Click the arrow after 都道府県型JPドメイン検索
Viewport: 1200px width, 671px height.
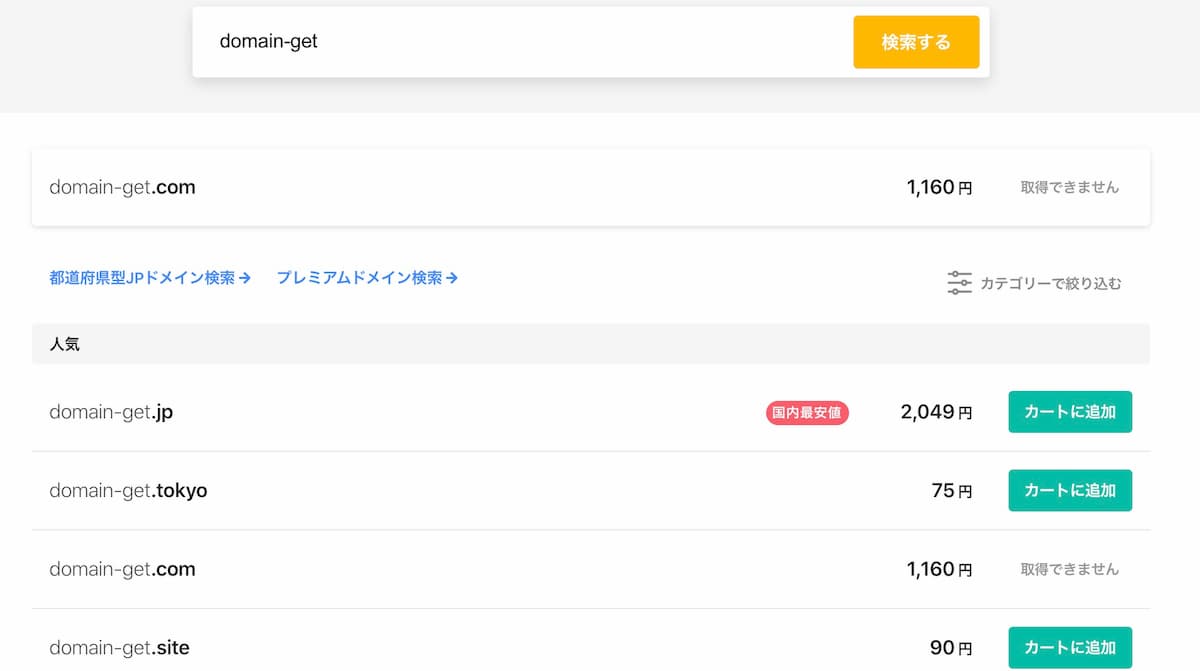[x=245, y=278]
